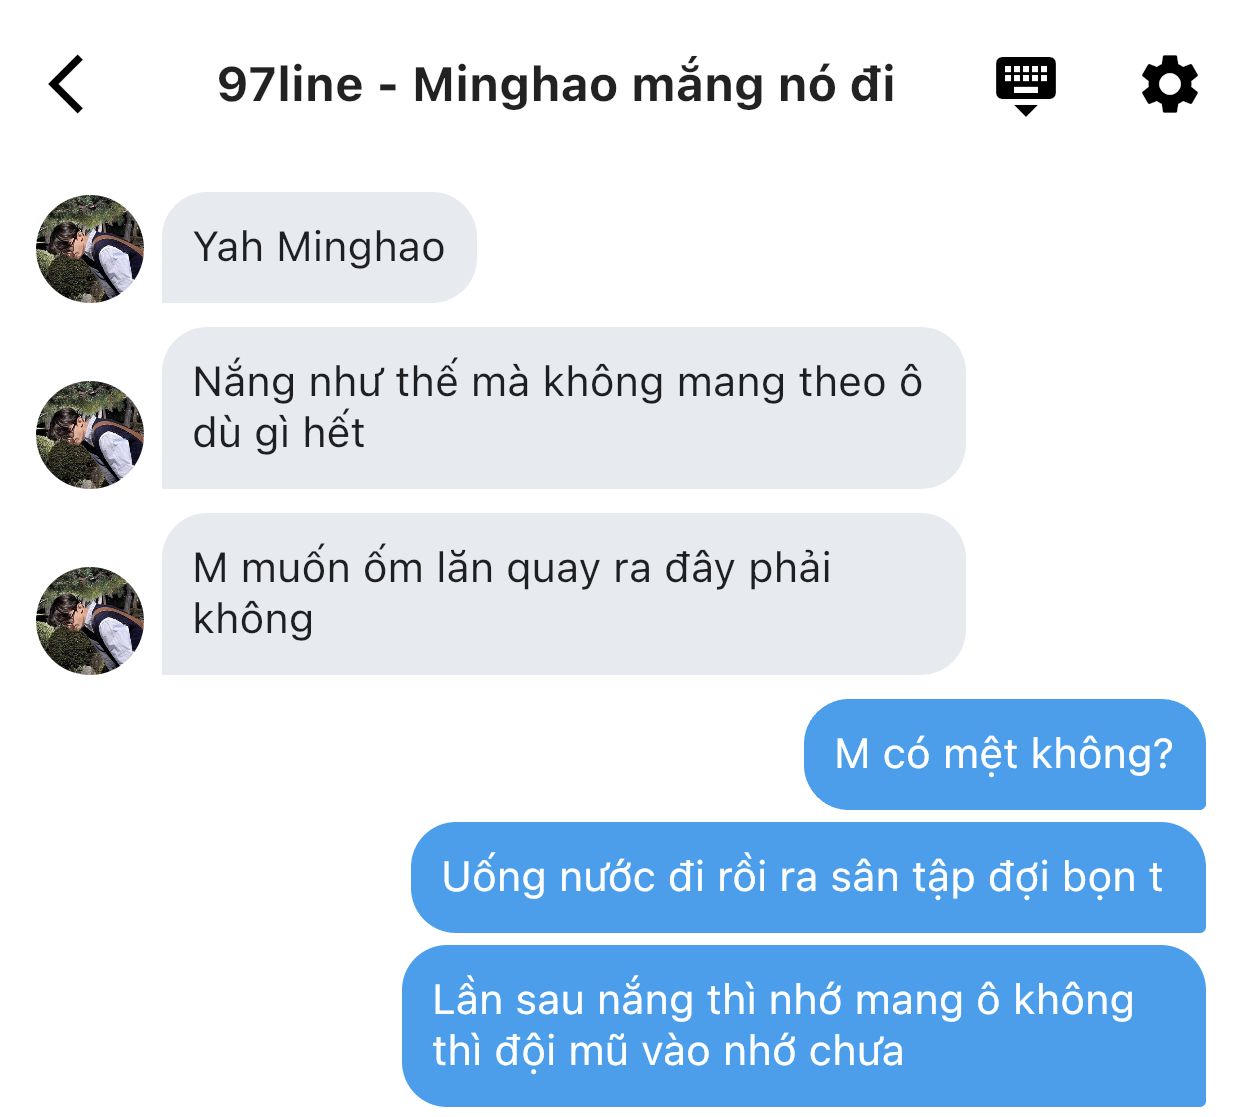
Task: Click the word 'Minghao' in first message
Action: click(361, 248)
